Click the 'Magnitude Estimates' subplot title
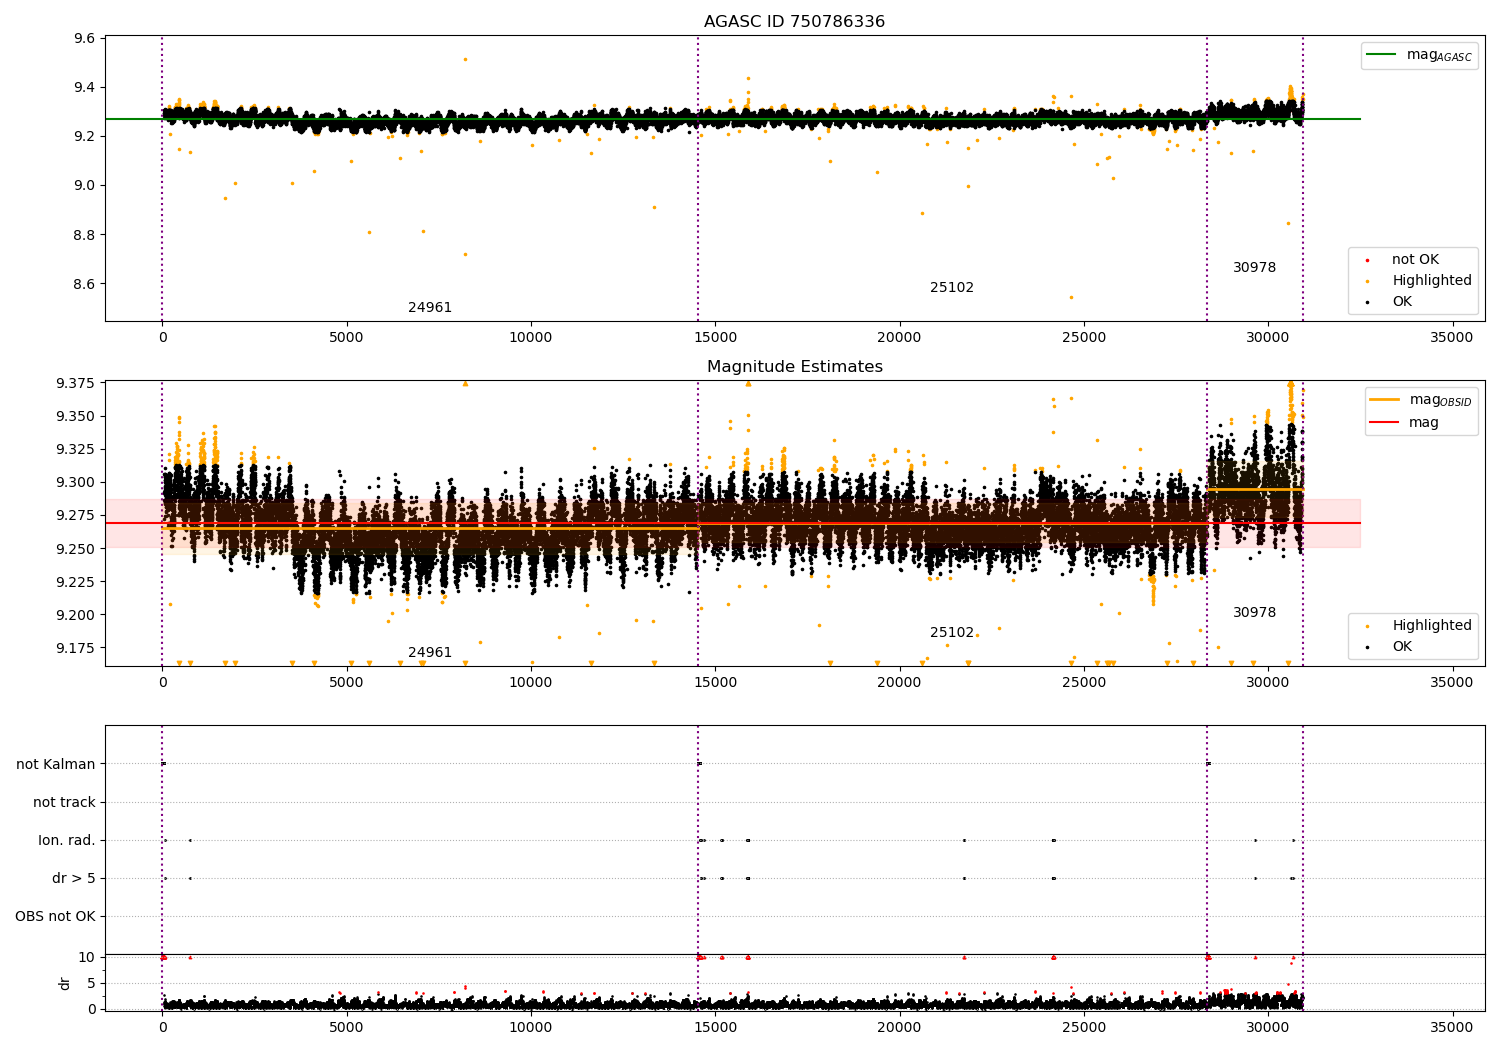 coord(794,367)
